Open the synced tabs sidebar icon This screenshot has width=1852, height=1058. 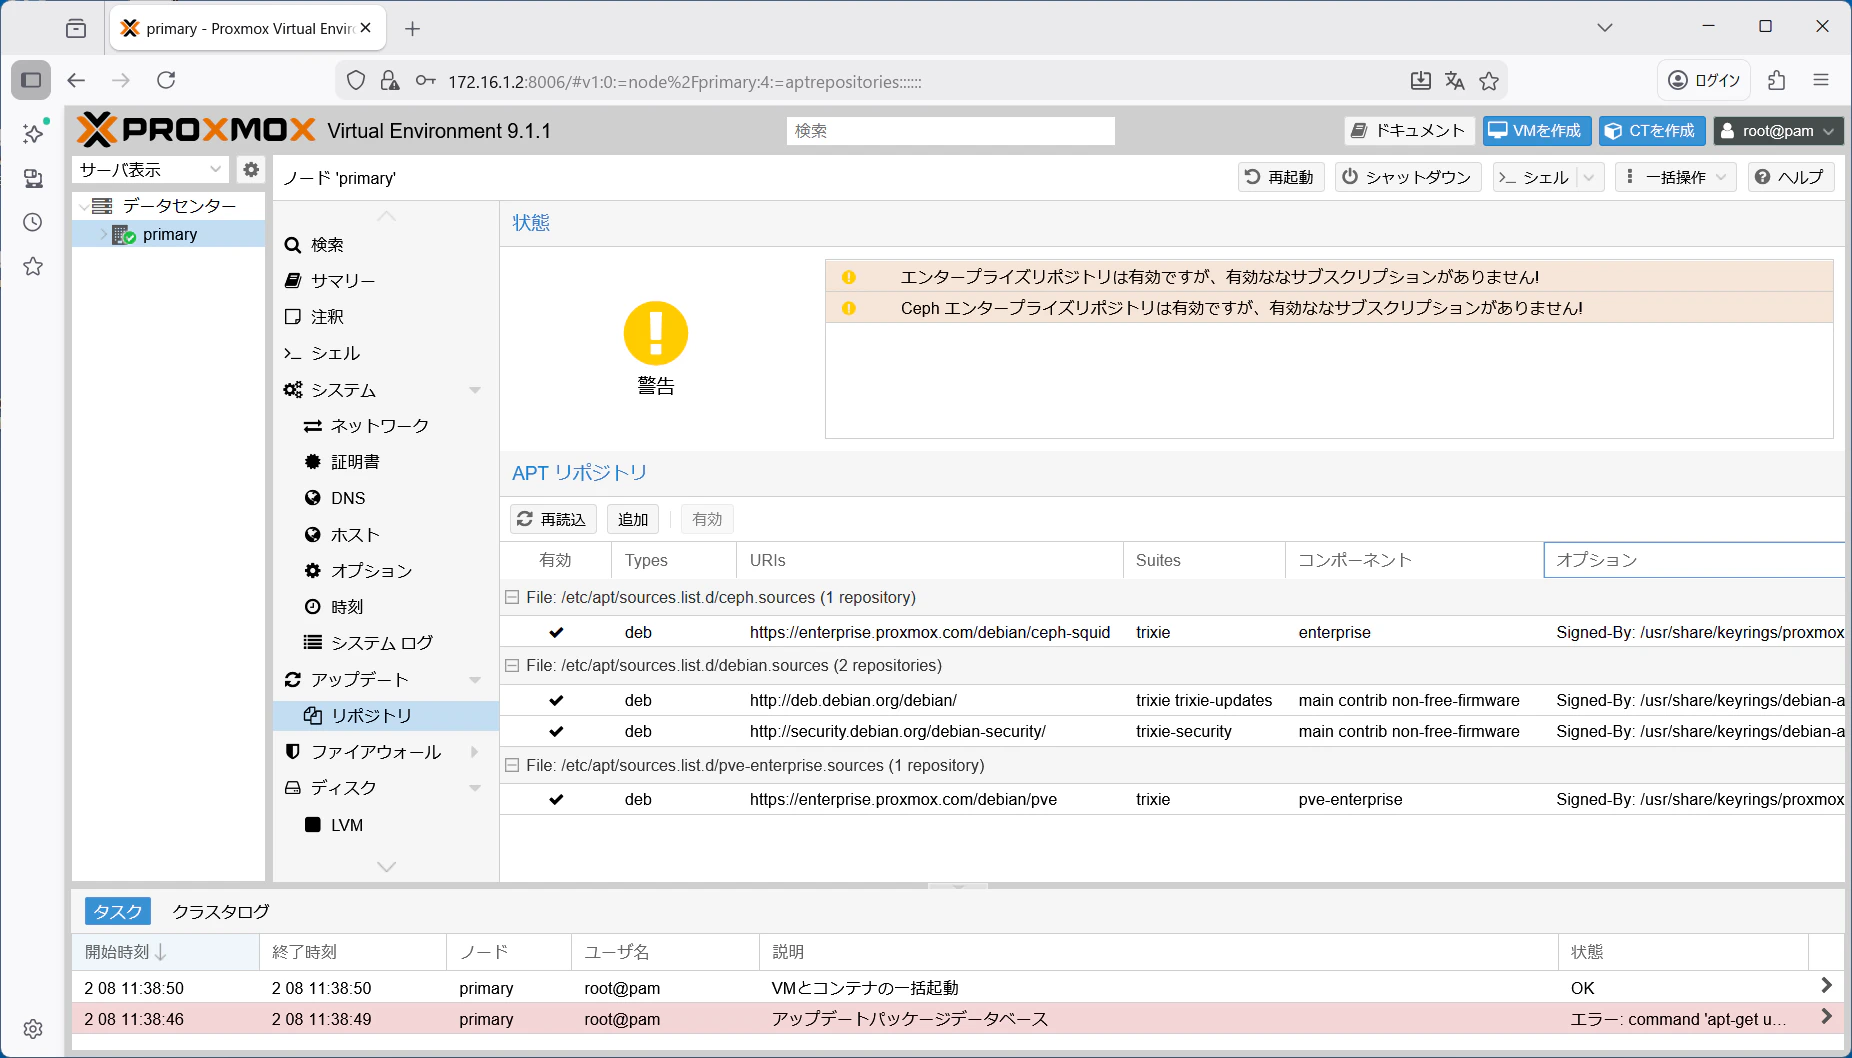coord(33,178)
